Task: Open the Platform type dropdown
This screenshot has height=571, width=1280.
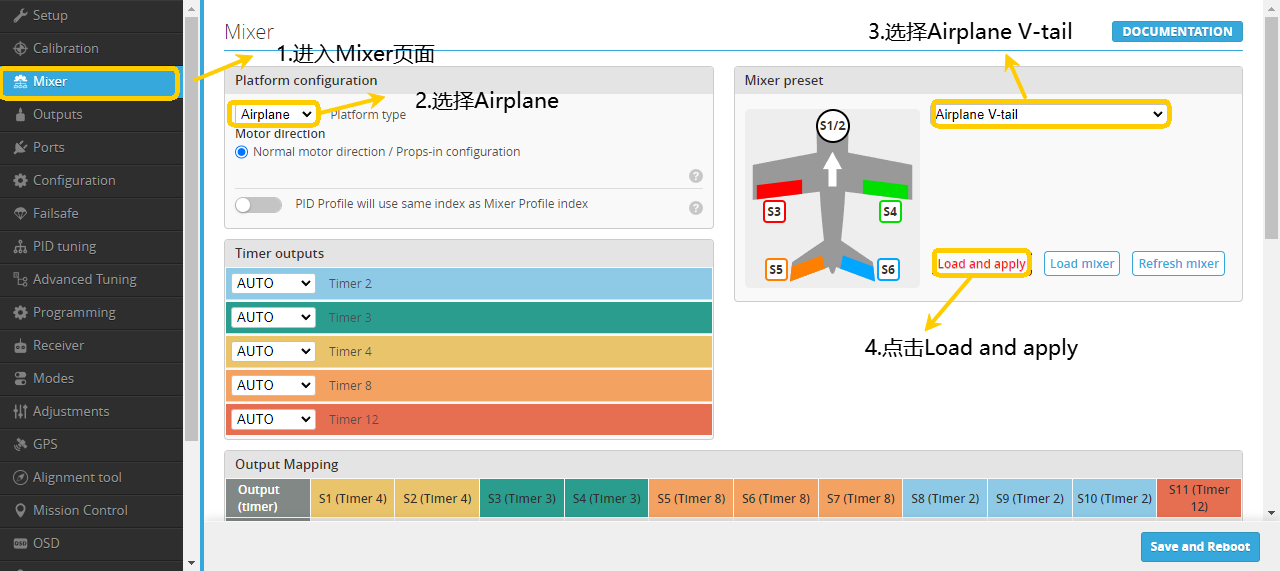Action: (275, 114)
